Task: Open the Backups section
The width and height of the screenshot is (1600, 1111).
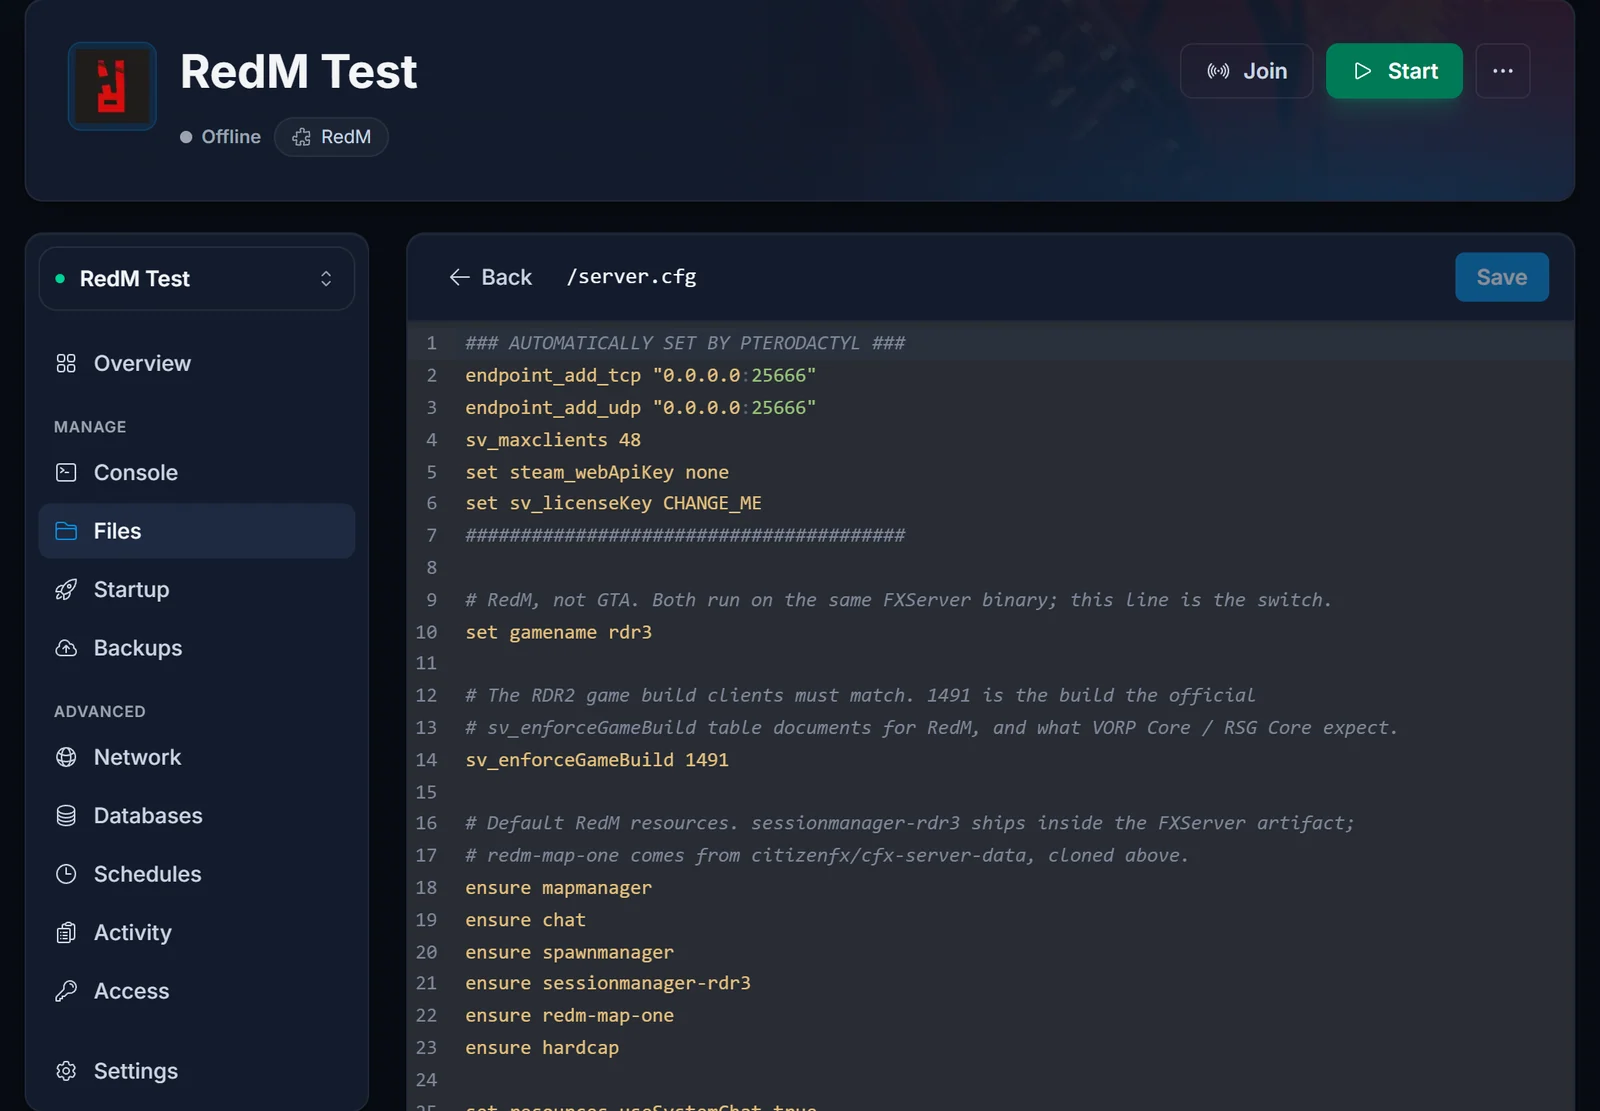Action: pos(197,648)
